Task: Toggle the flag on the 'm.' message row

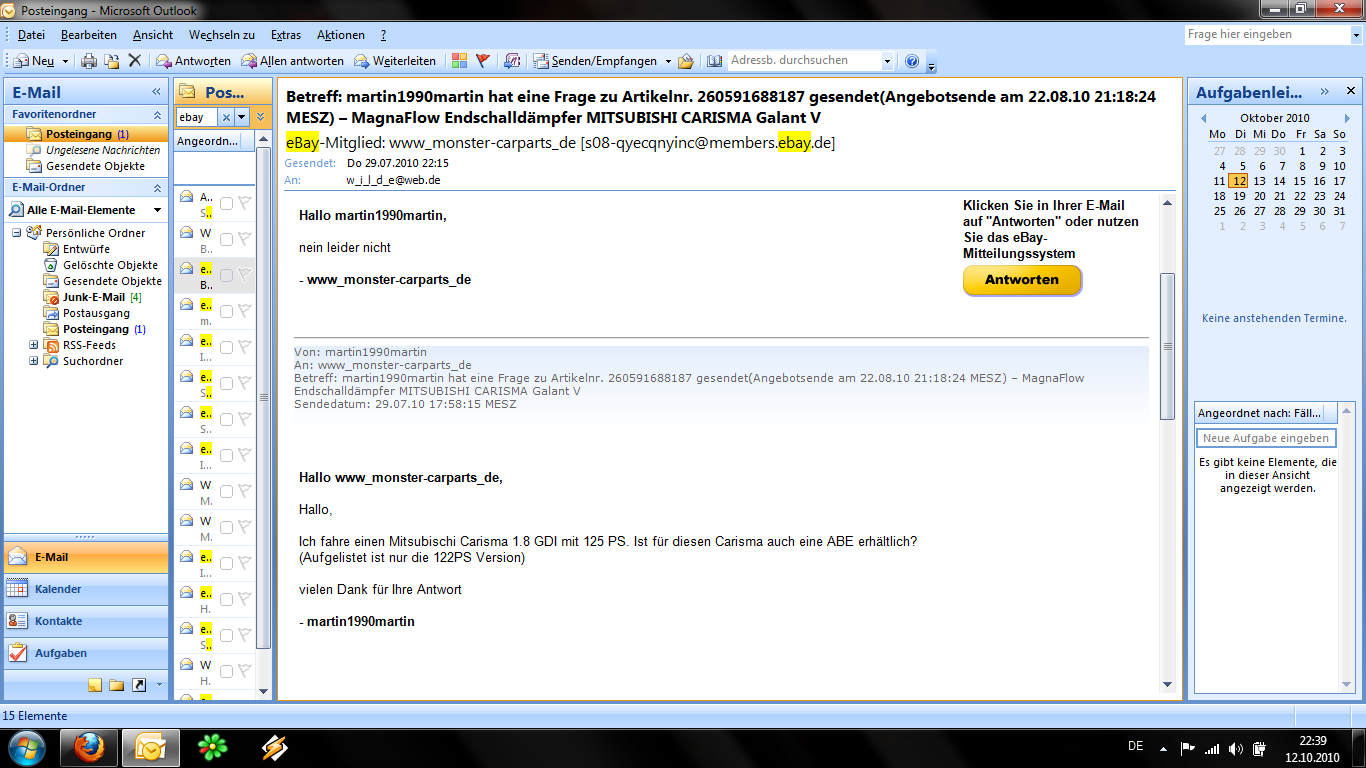Action: pyautogui.click(x=245, y=311)
